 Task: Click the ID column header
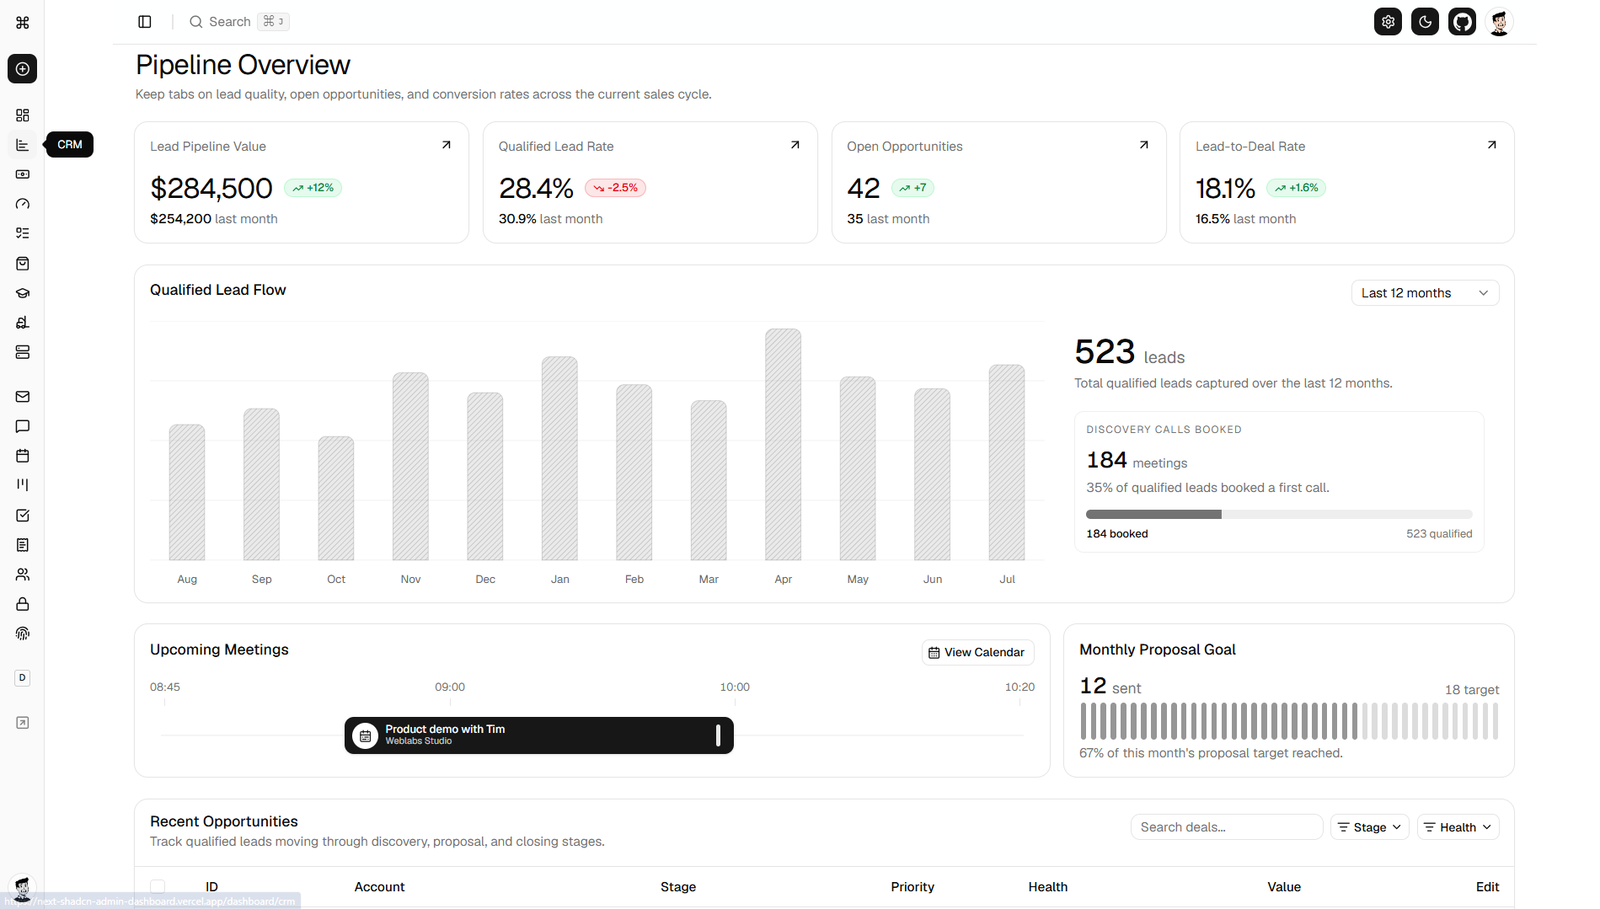(x=212, y=887)
